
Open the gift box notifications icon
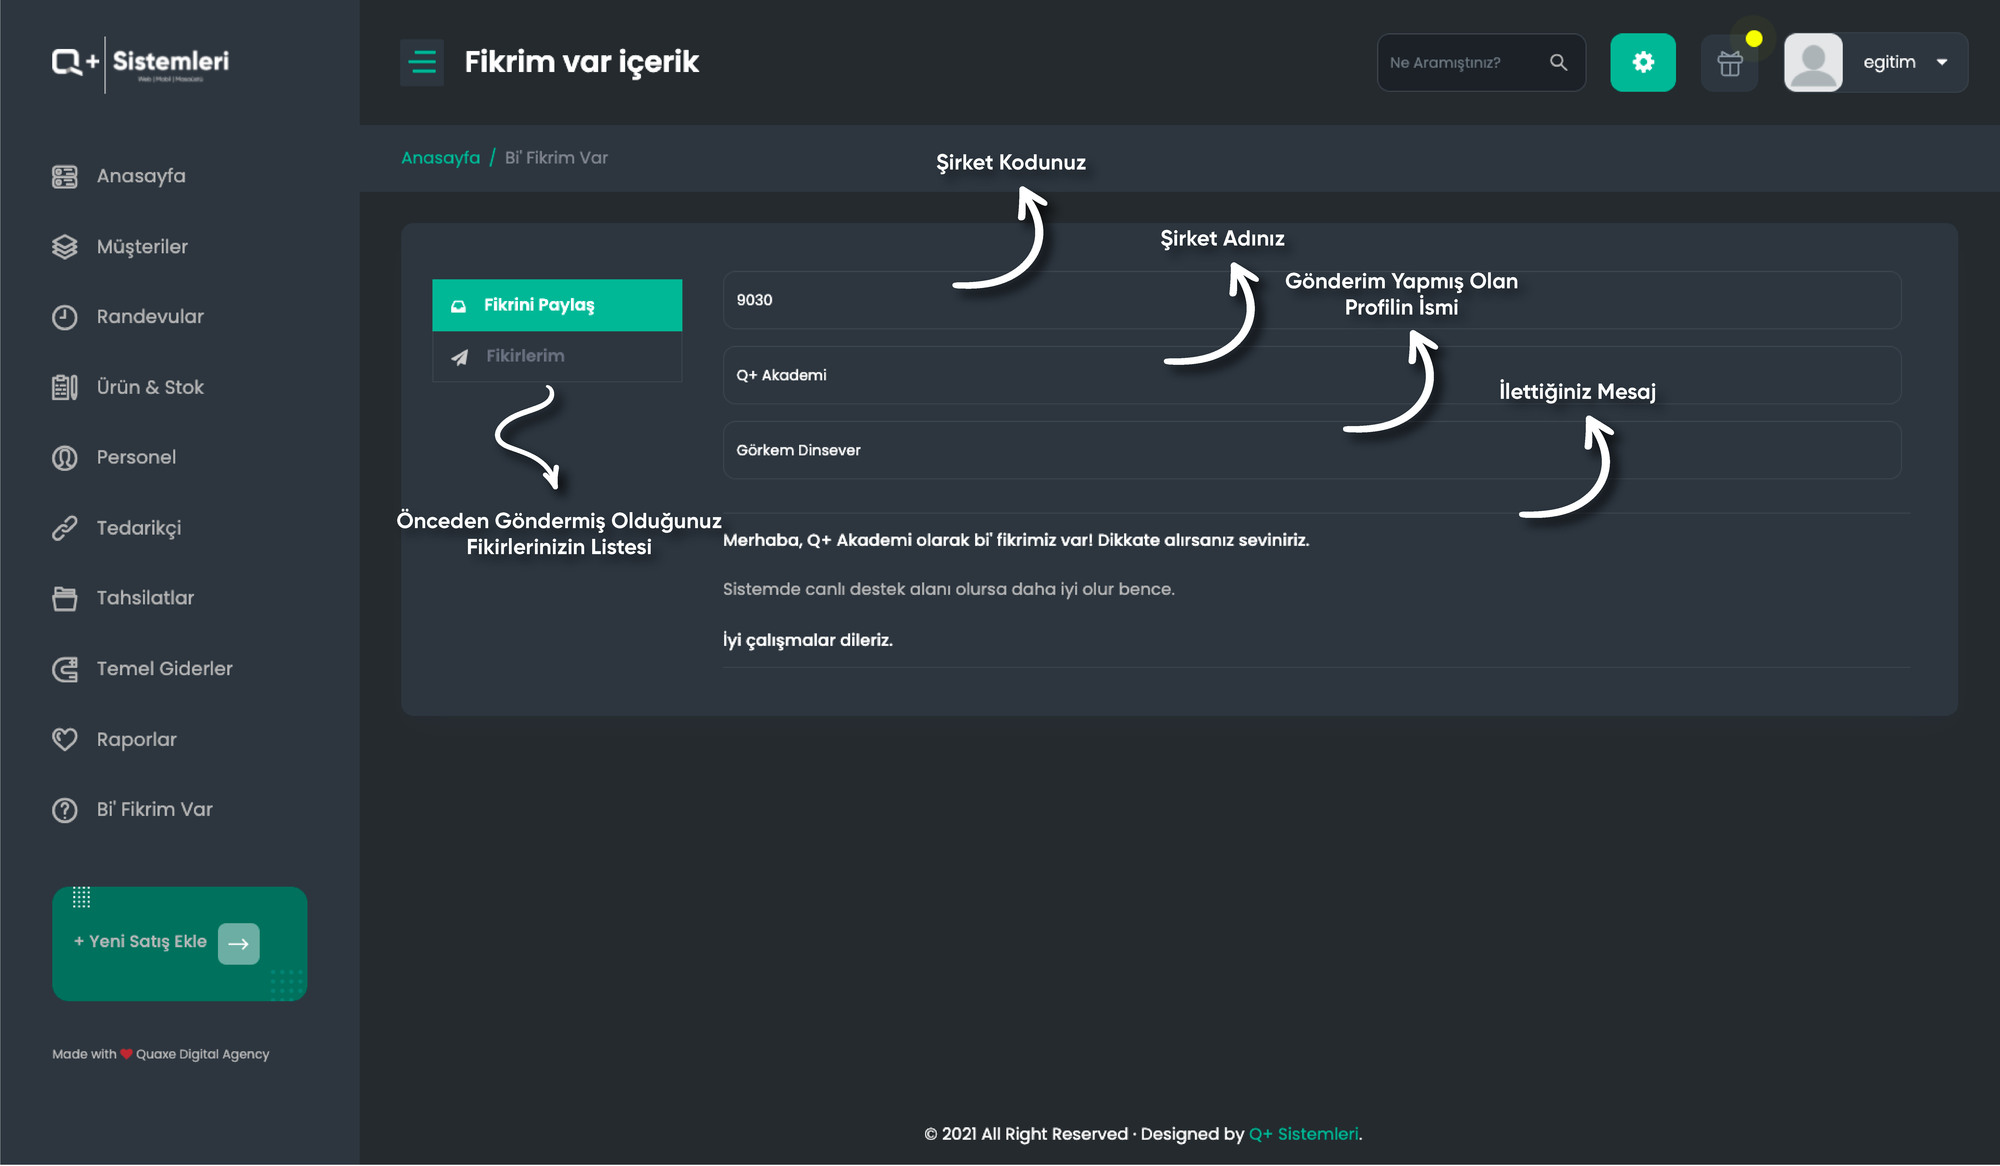coord(1730,63)
